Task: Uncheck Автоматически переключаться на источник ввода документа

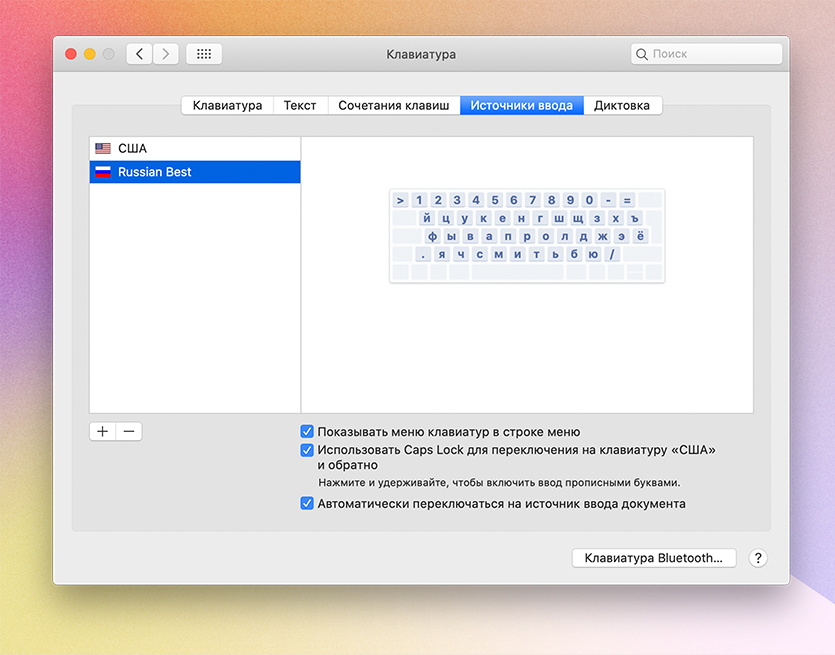Action: point(308,504)
